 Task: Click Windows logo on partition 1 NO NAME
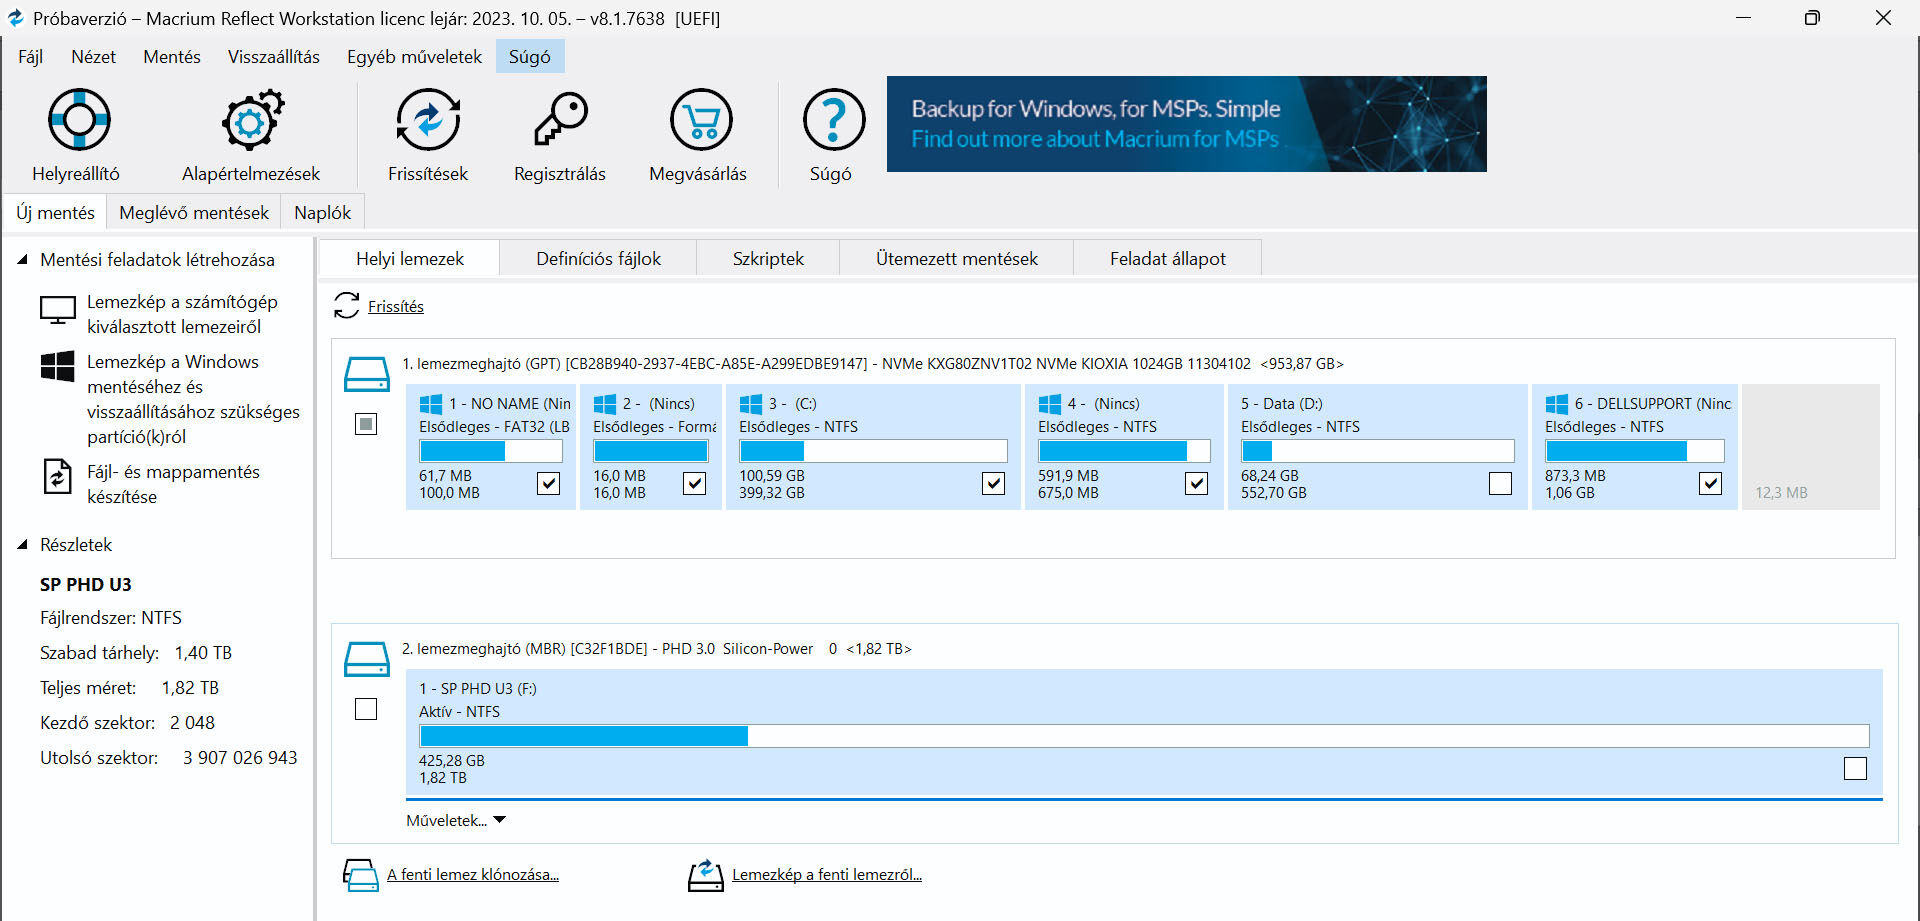click(431, 404)
